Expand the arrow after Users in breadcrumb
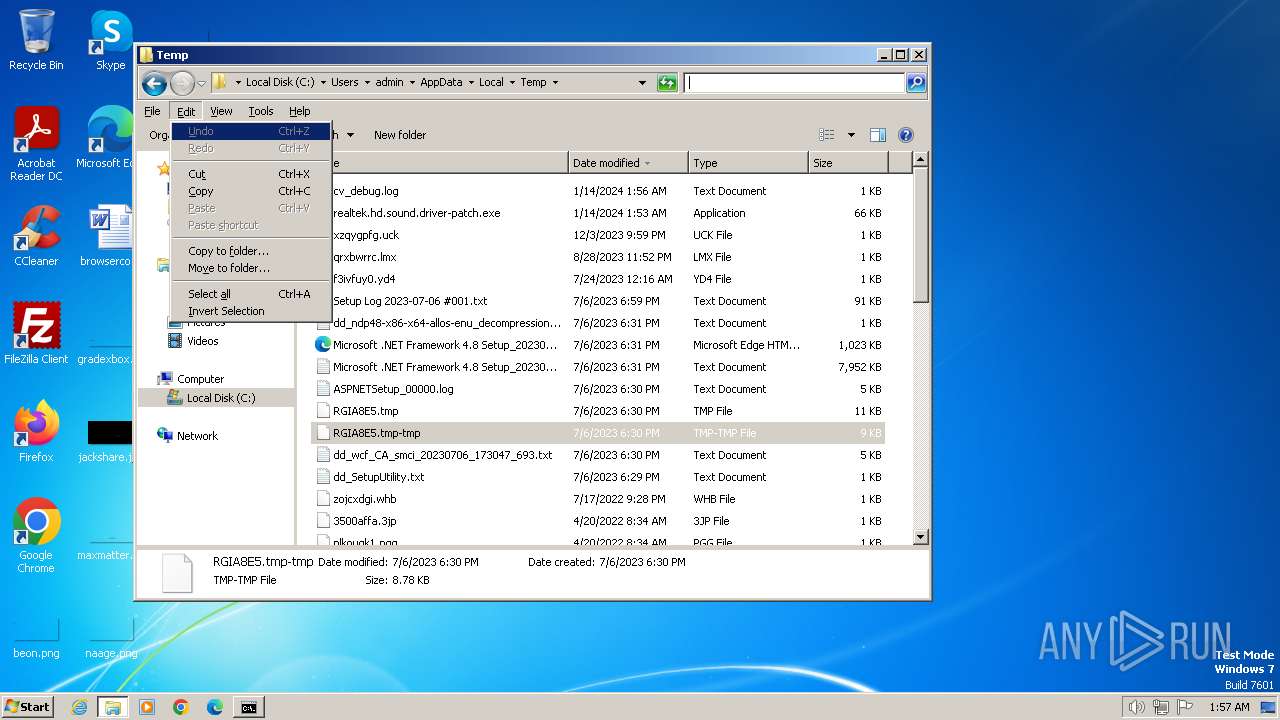The width and height of the screenshot is (1280, 720). pyautogui.click(x=366, y=83)
